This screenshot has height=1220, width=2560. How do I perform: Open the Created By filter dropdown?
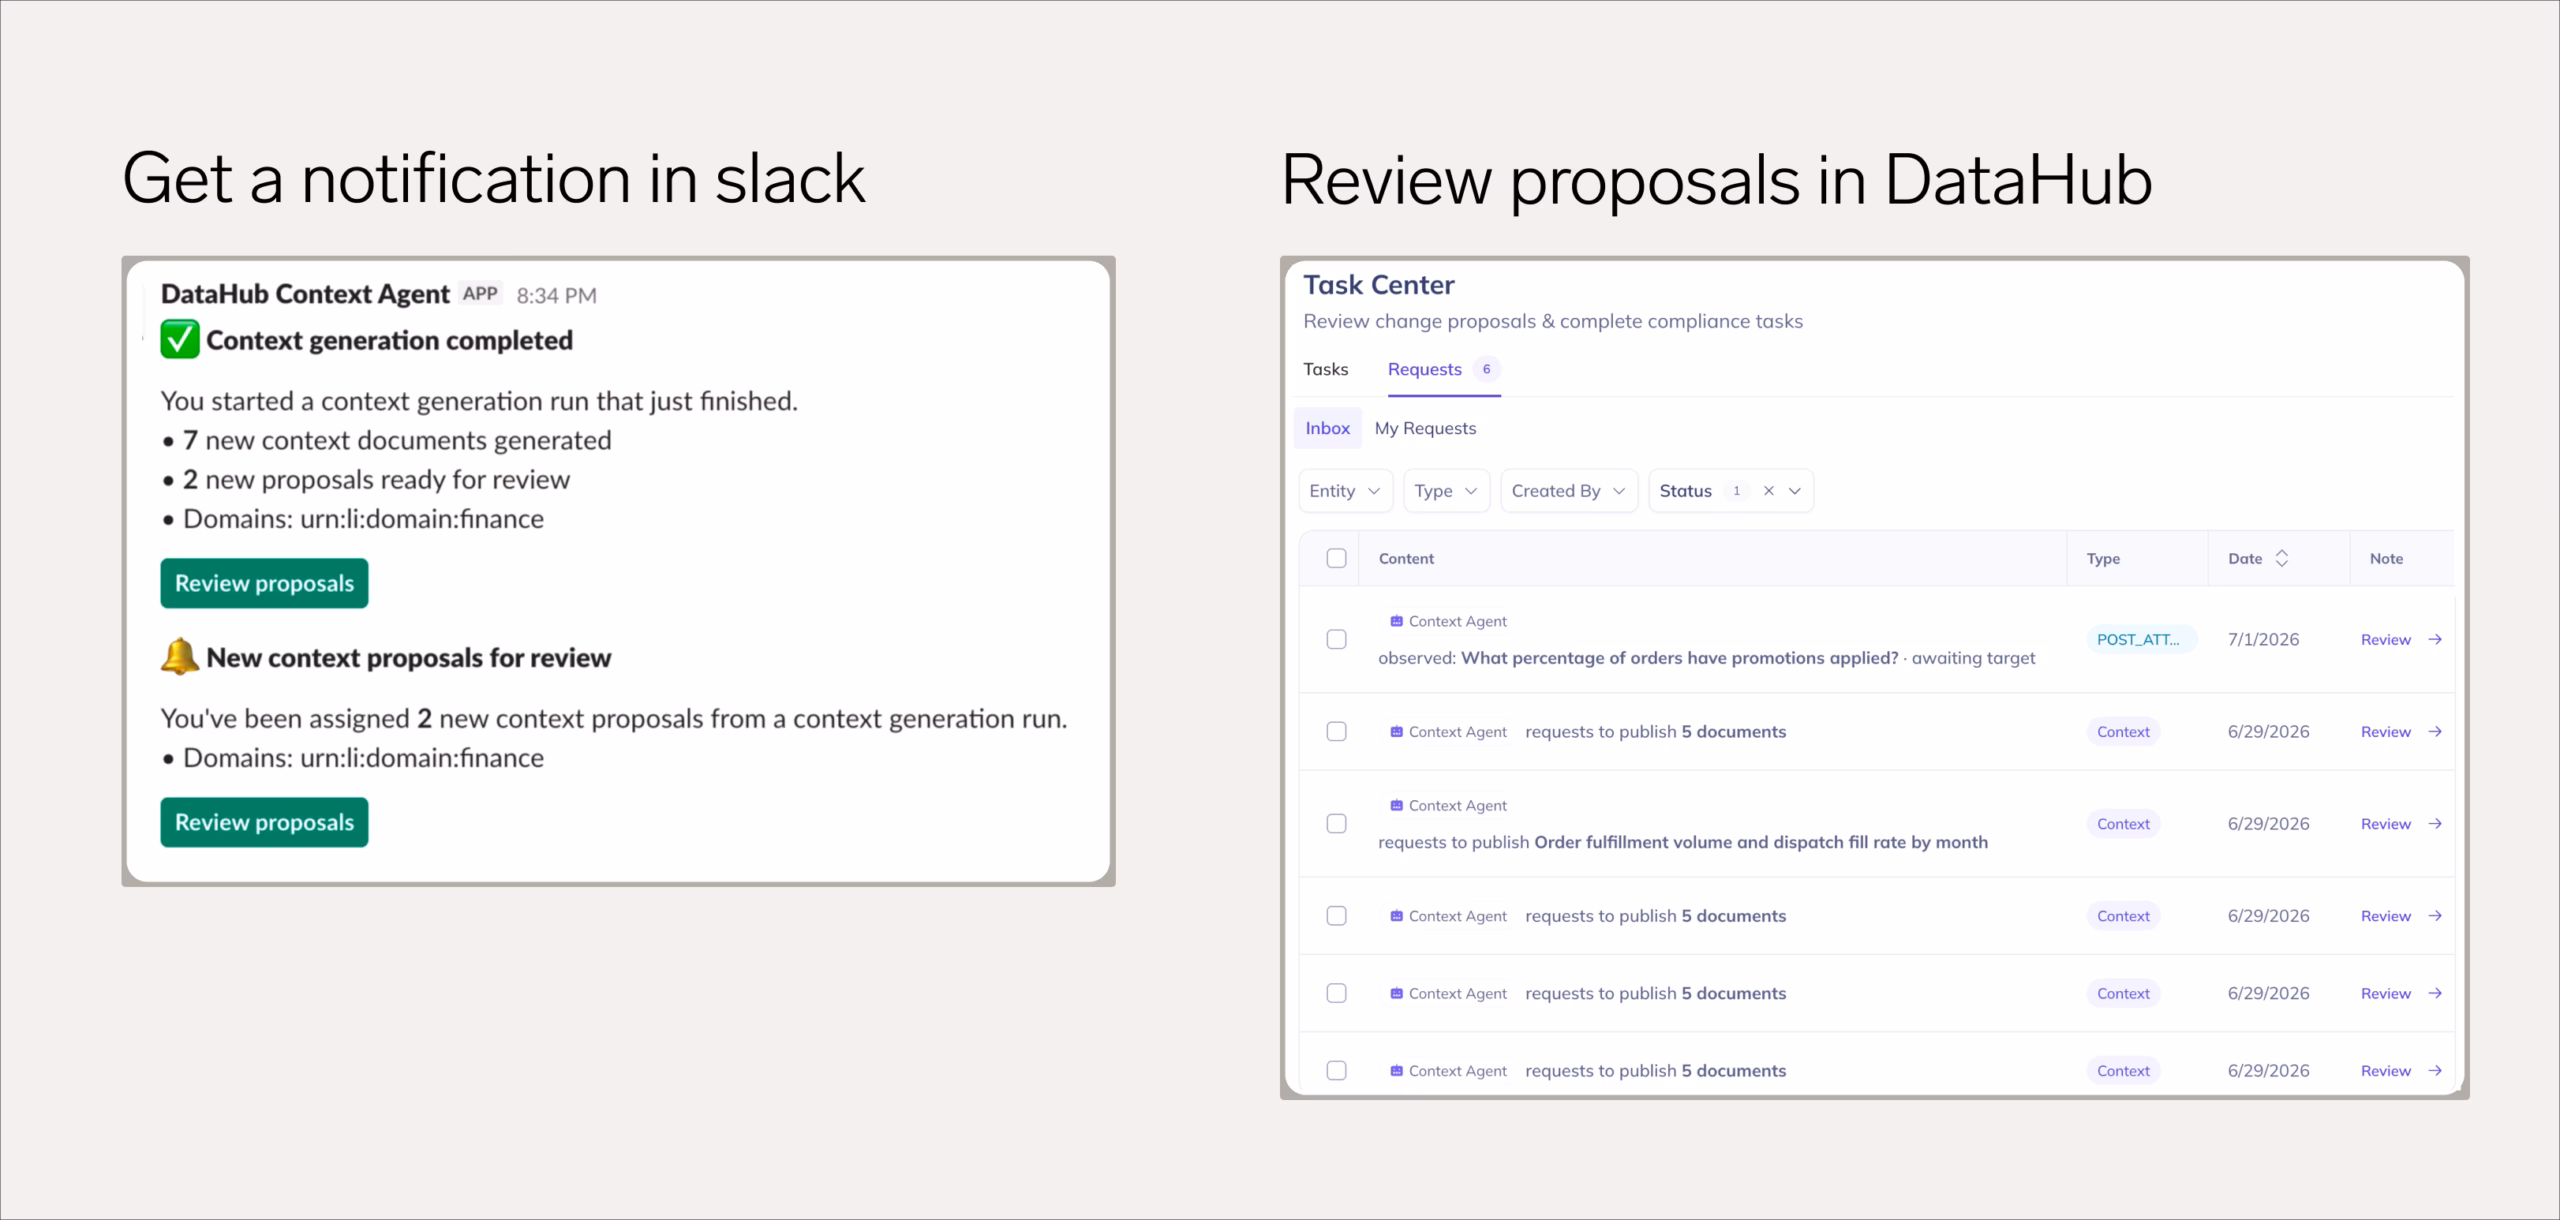[1569, 491]
